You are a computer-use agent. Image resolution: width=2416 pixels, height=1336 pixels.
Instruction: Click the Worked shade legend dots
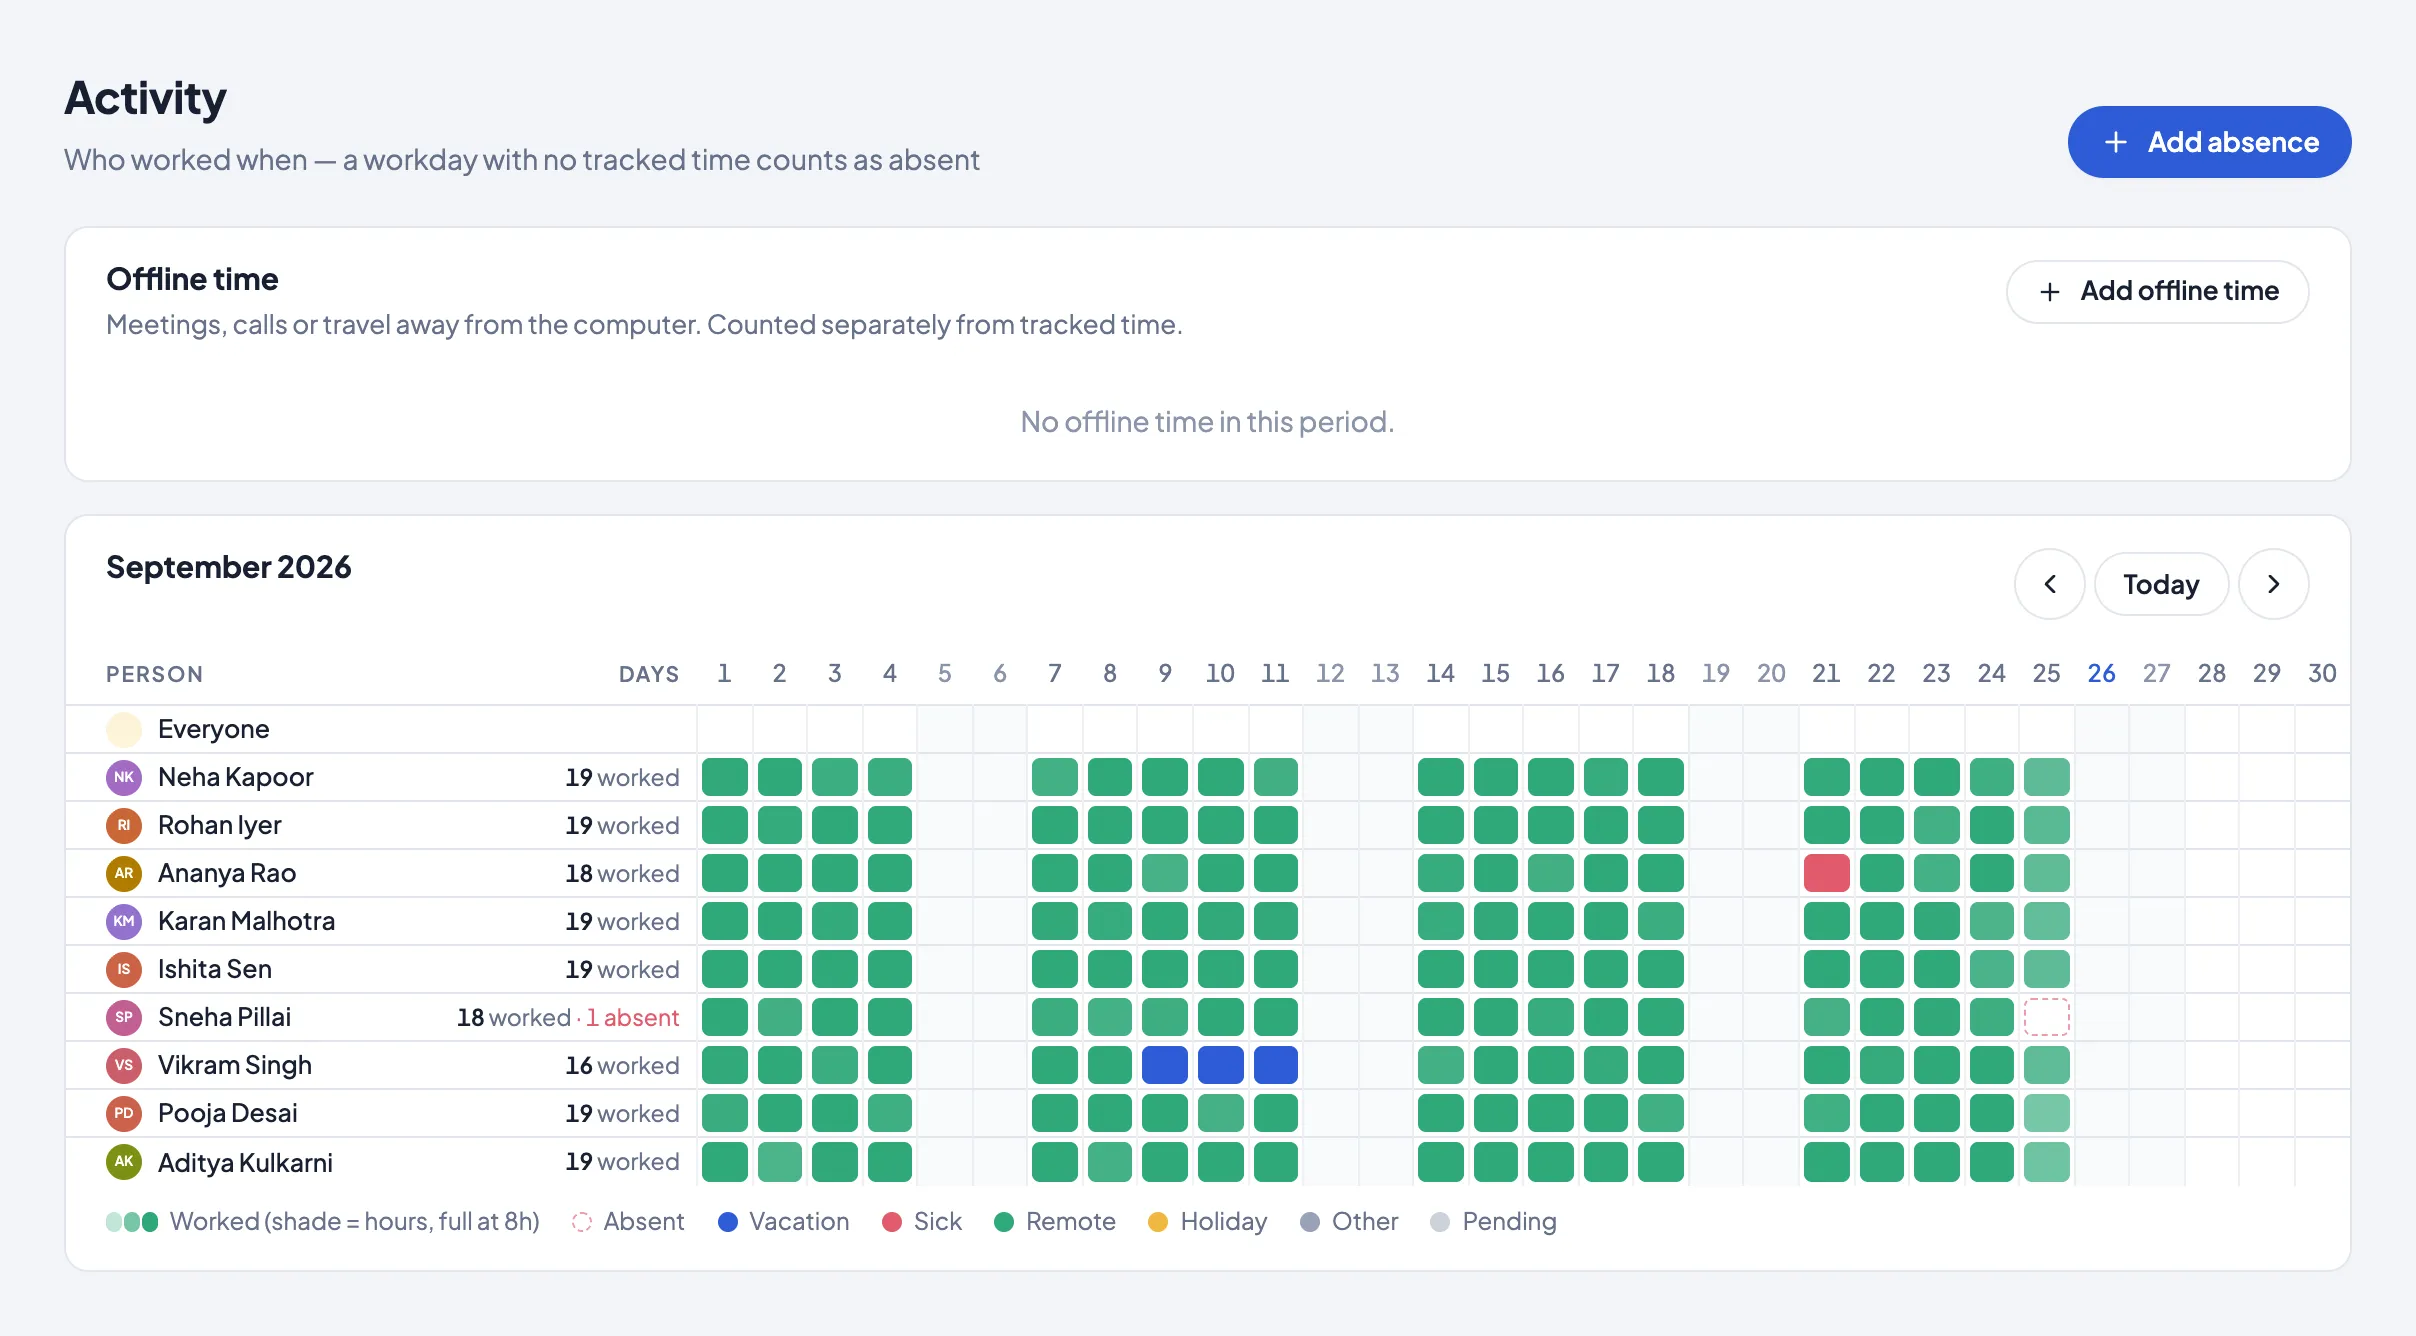132,1222
